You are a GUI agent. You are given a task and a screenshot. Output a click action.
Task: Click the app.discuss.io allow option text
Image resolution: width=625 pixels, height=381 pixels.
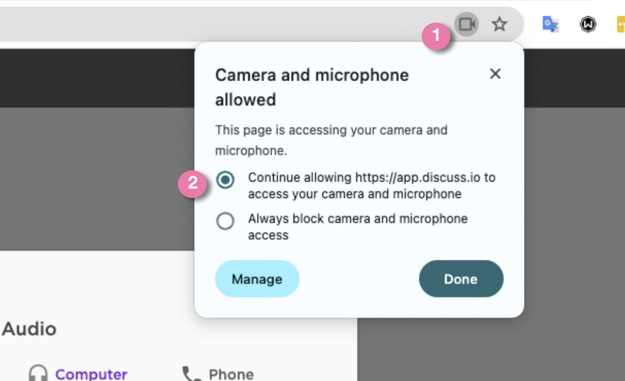click(371, 185)
